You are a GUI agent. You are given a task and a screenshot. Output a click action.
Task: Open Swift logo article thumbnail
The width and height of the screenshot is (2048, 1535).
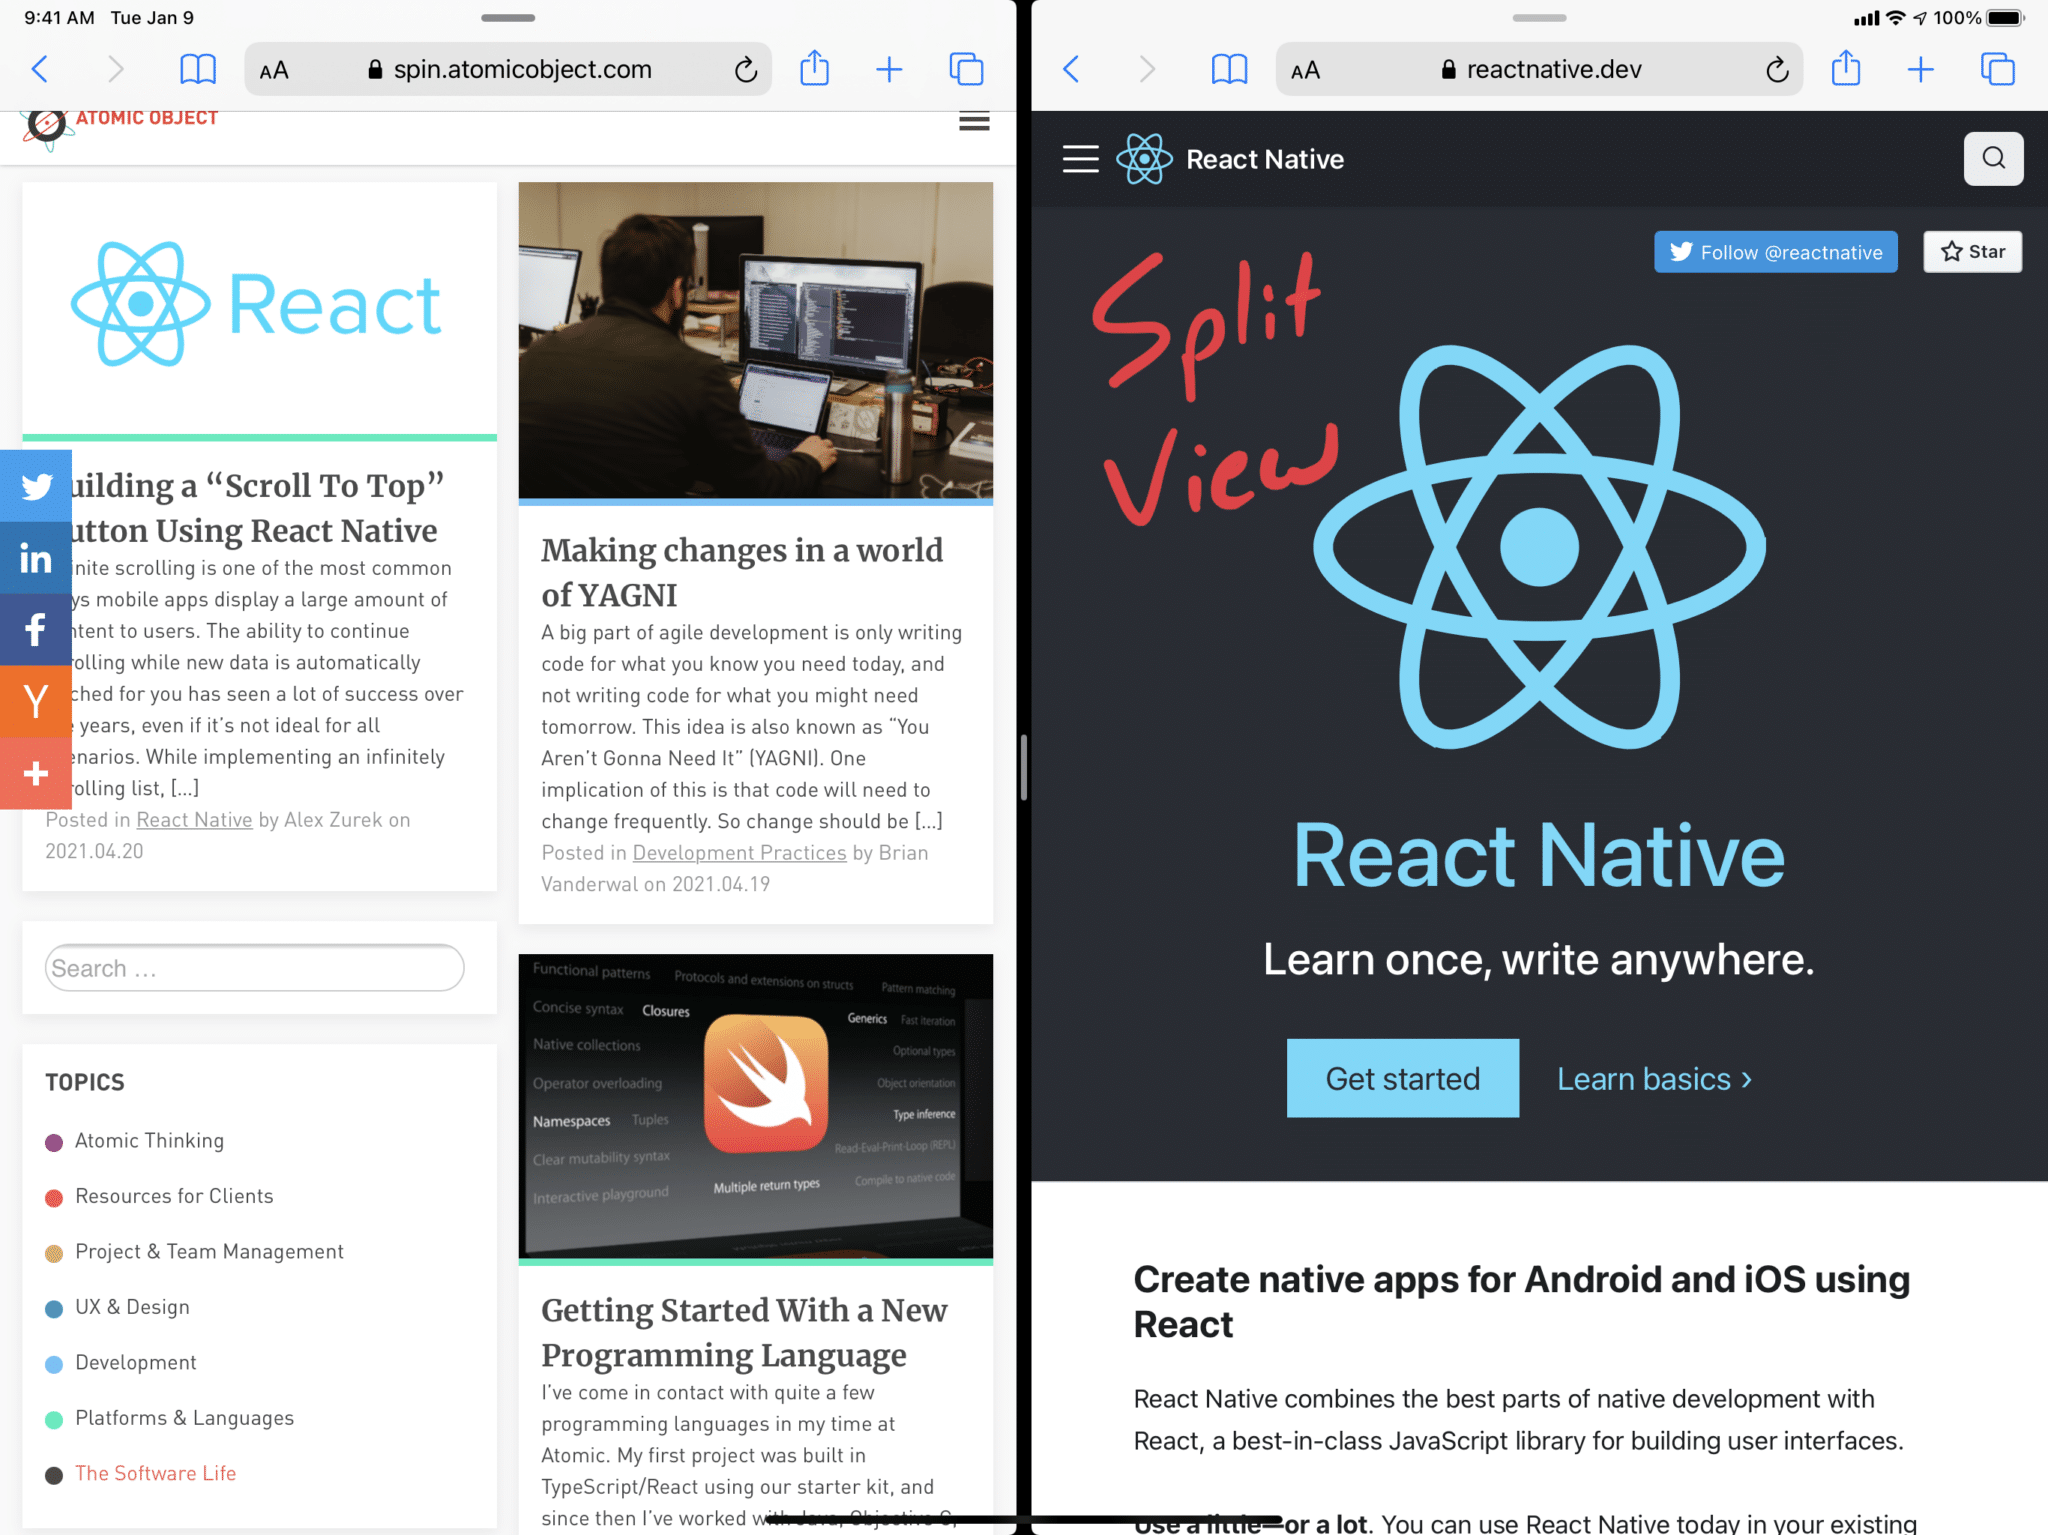click(x=755, y=1106)
